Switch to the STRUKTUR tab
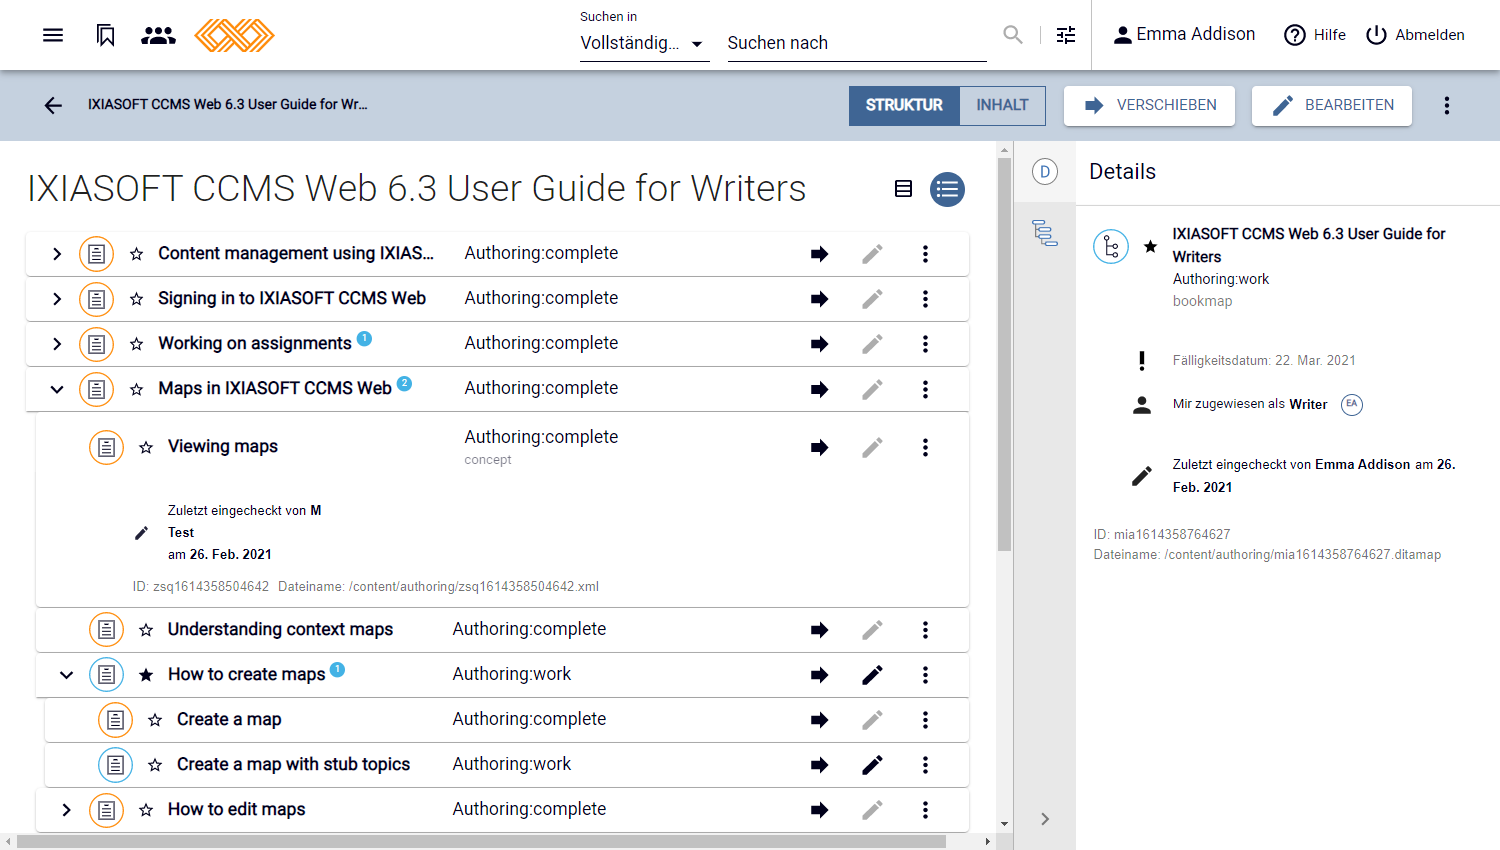 point(904,105)
